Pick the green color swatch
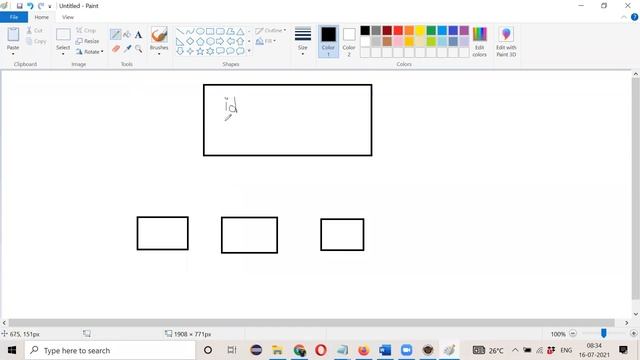The height and width of the screenshot is (360, 640). [431, 30]
